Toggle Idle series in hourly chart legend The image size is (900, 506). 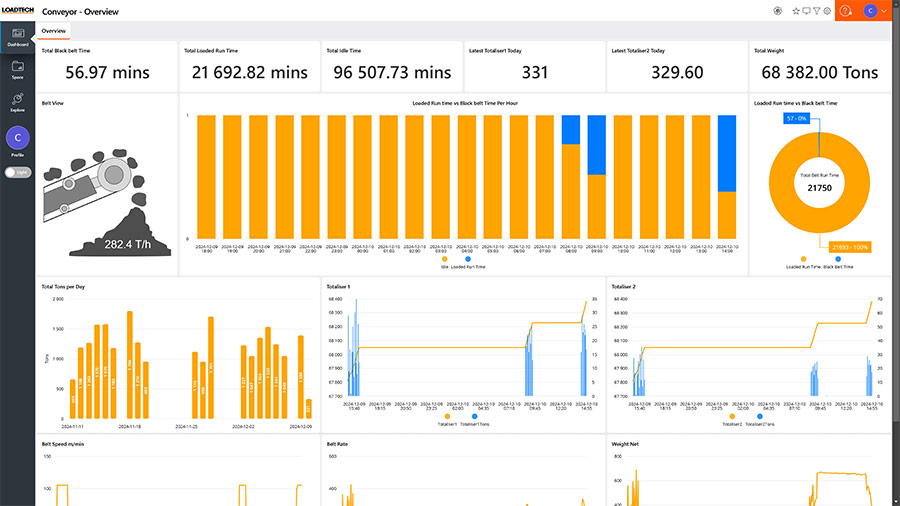pyautogui.click(x=444, y=260)
